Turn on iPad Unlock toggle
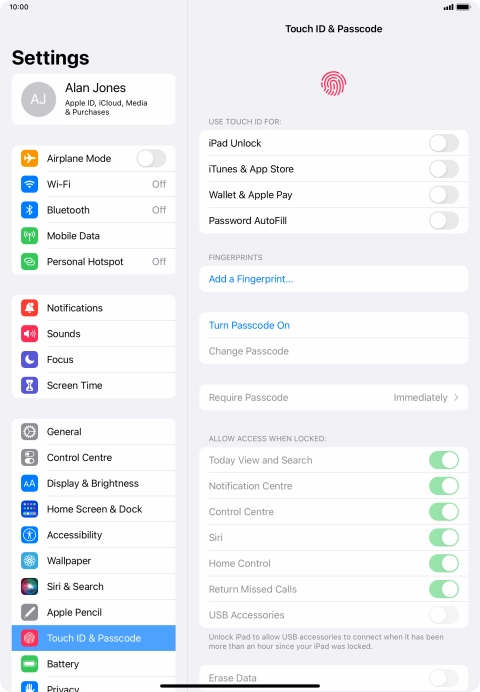The image size is (480, 692). [x=444, y=143]
